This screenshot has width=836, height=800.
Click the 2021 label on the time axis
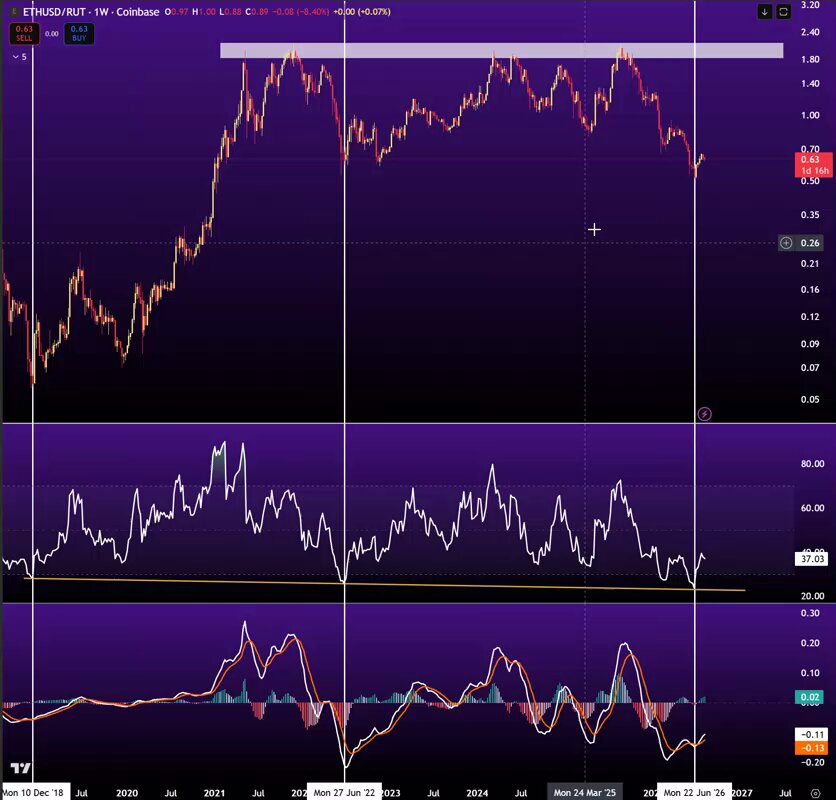coord(214,793)
